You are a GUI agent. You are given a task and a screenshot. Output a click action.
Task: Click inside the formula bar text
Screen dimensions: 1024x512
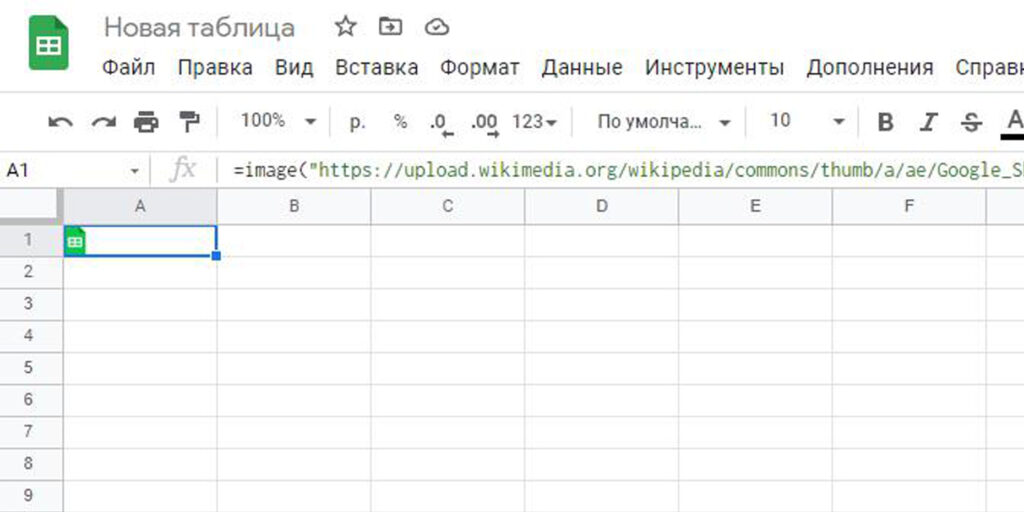click(x=620, y=170)
